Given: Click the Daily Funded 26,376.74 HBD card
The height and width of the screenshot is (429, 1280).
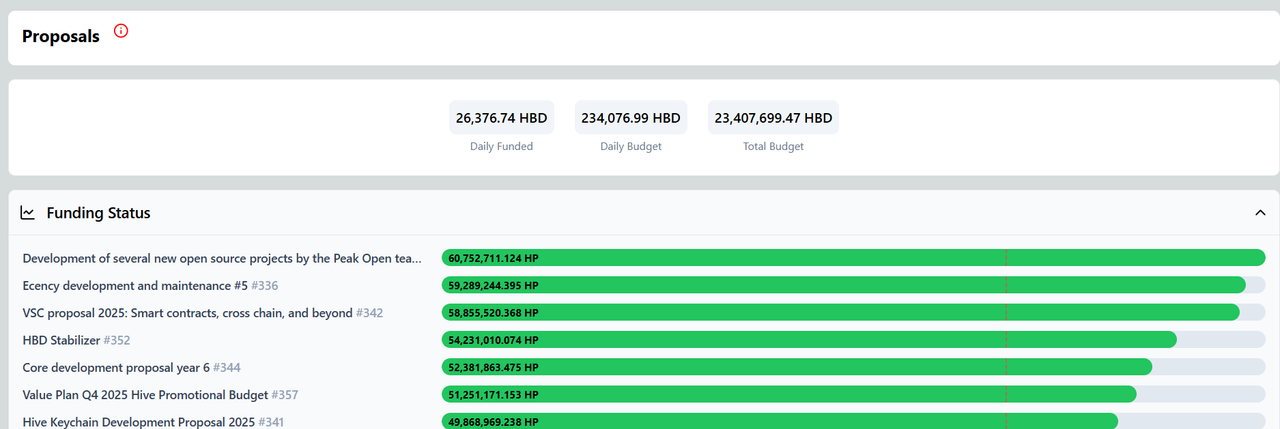Looking at the screenshot, I should (501, 118).
